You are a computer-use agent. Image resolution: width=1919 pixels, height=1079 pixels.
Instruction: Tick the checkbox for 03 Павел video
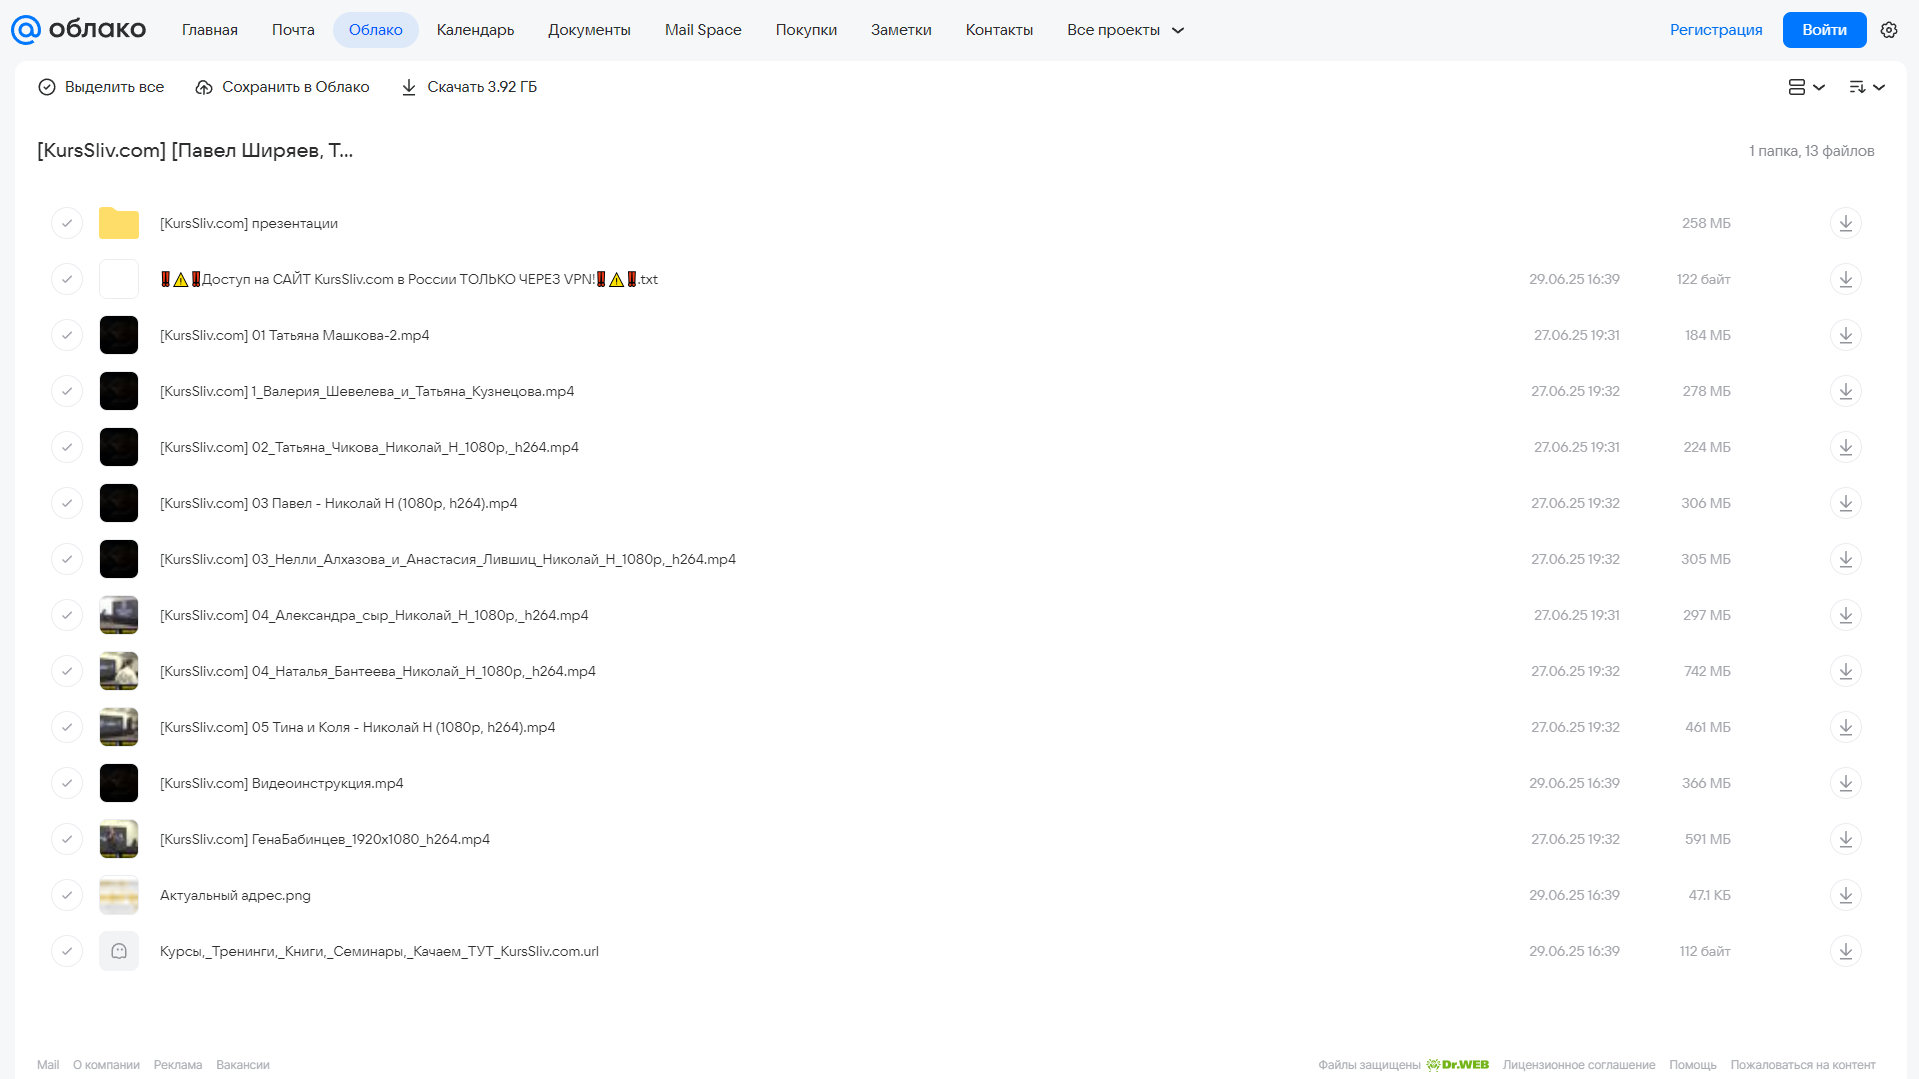[x=67, y=503]
